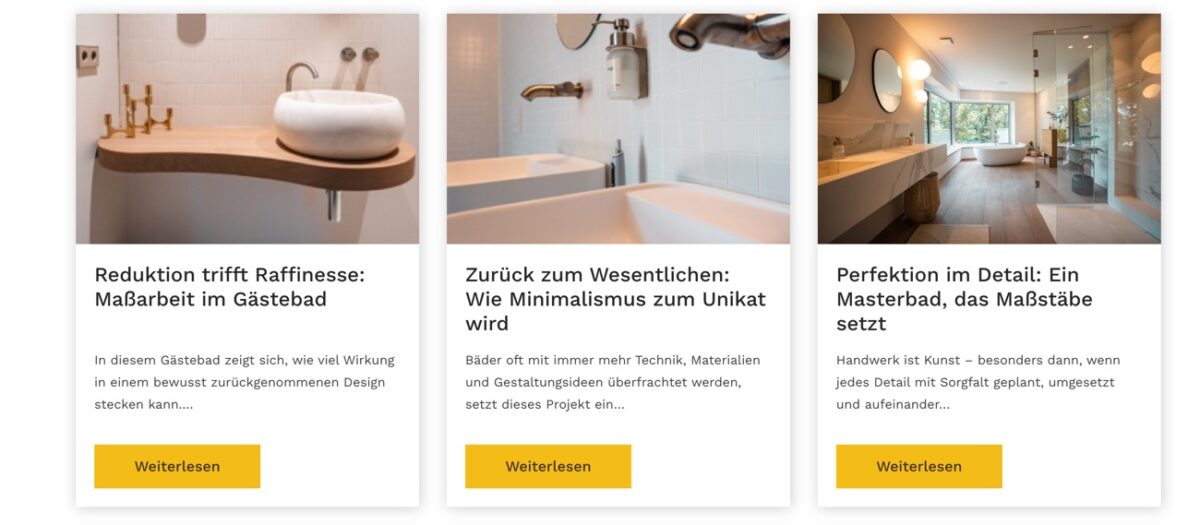
Task: Click the wicker stool in the Masterbad photo
Action: 922,198
